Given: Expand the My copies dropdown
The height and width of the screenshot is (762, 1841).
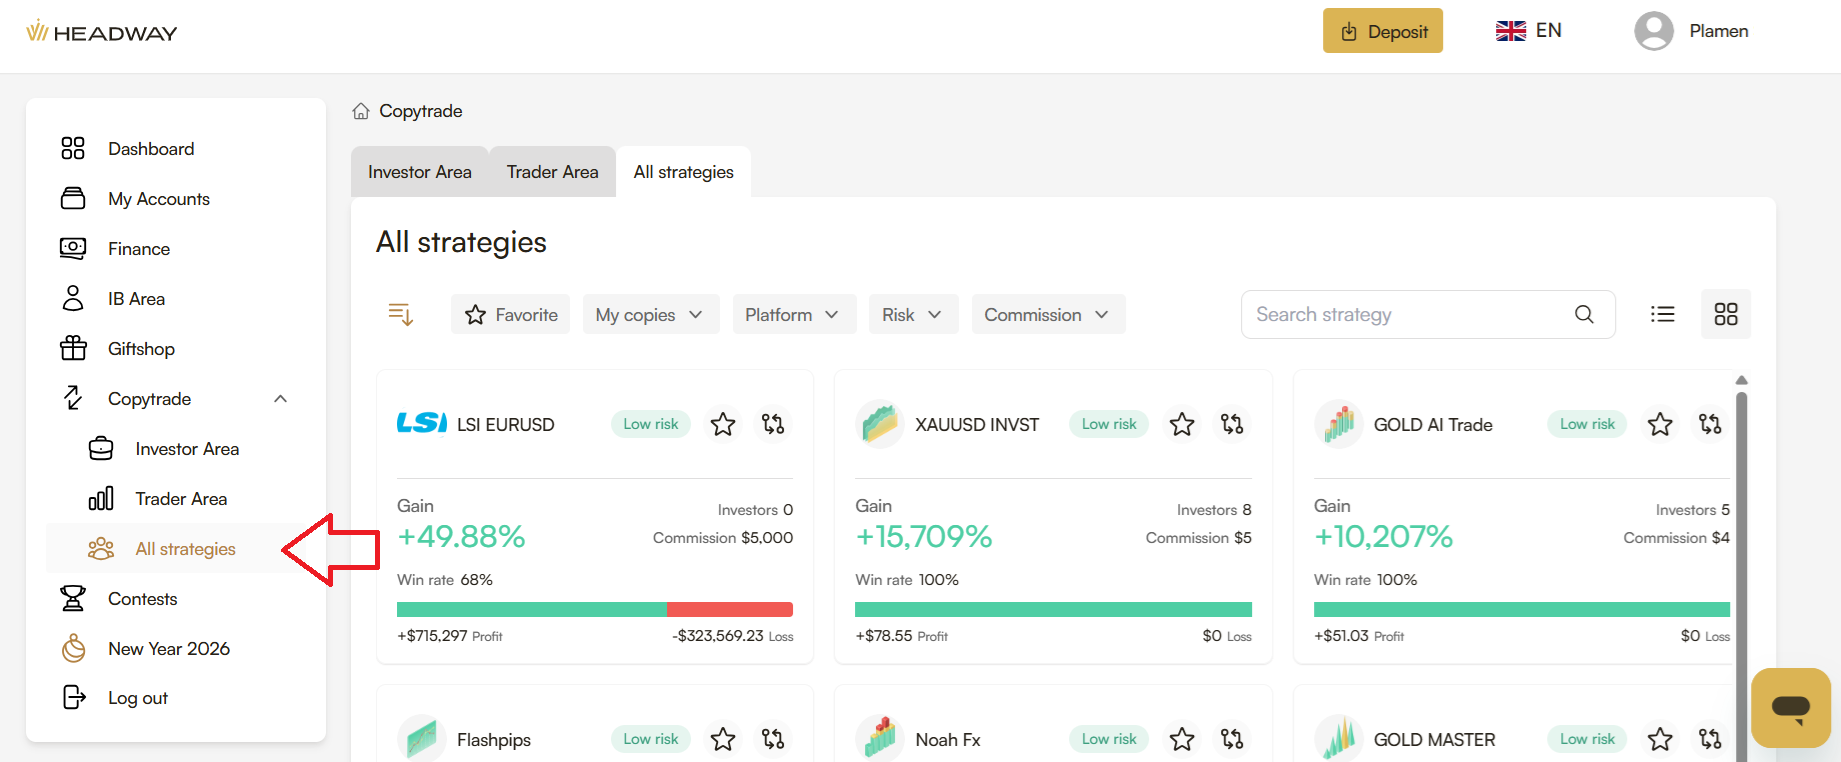Looking at the screenshot, I should click(x=651, y=314).
